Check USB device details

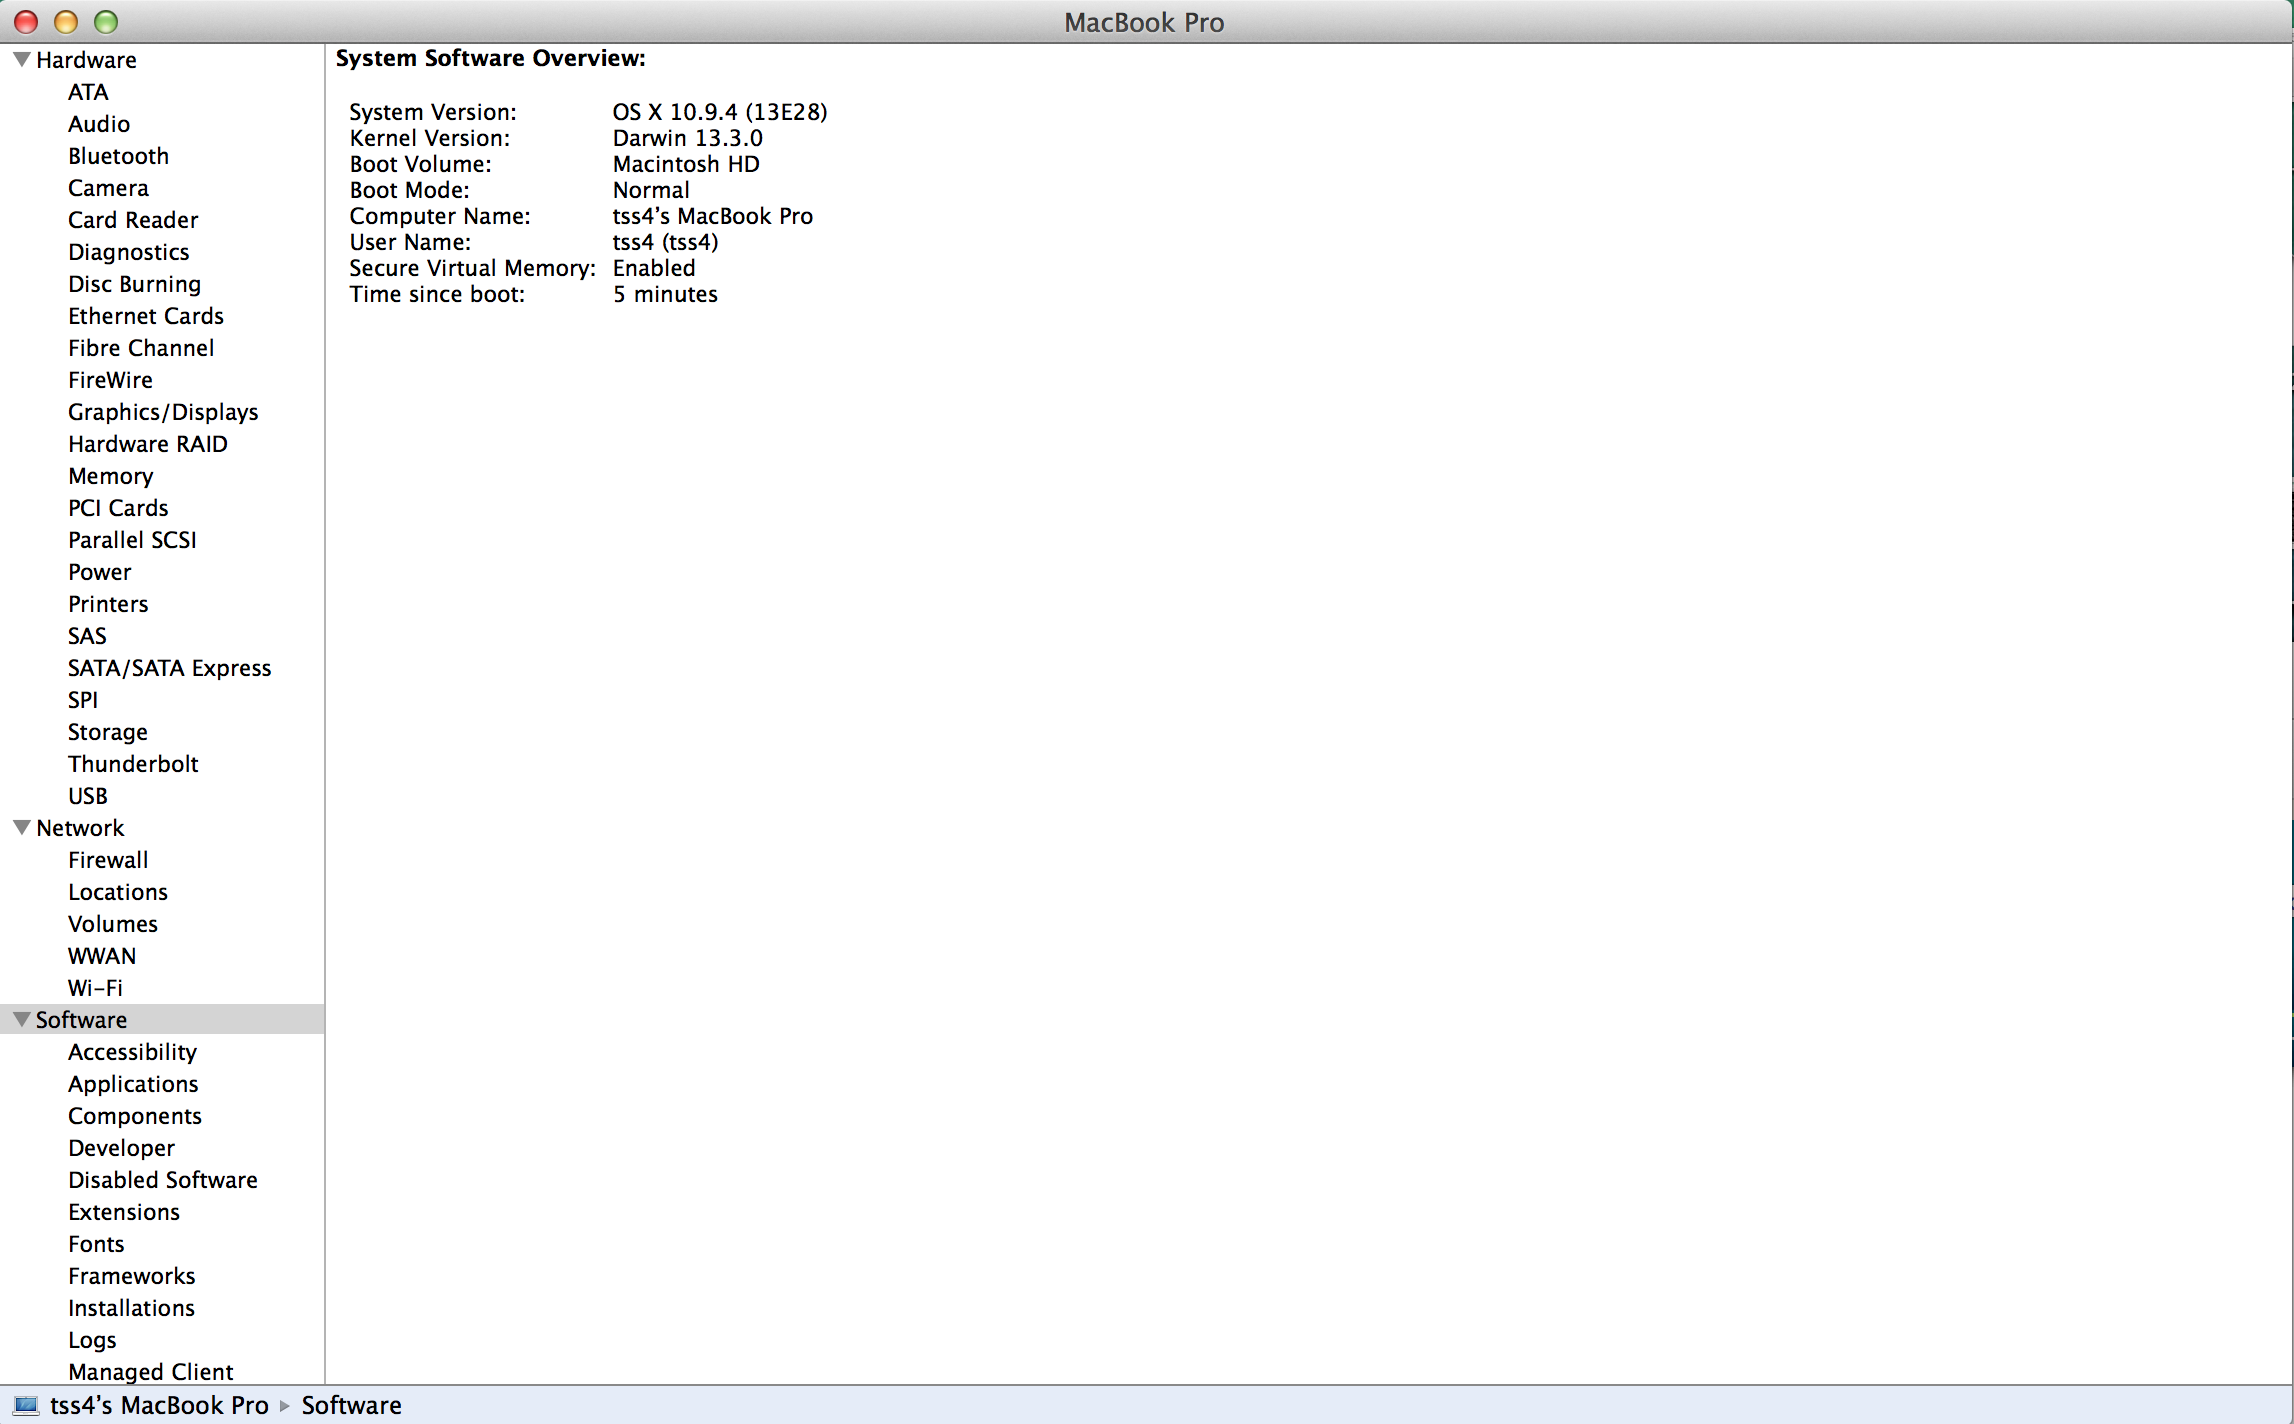(87, 795)
